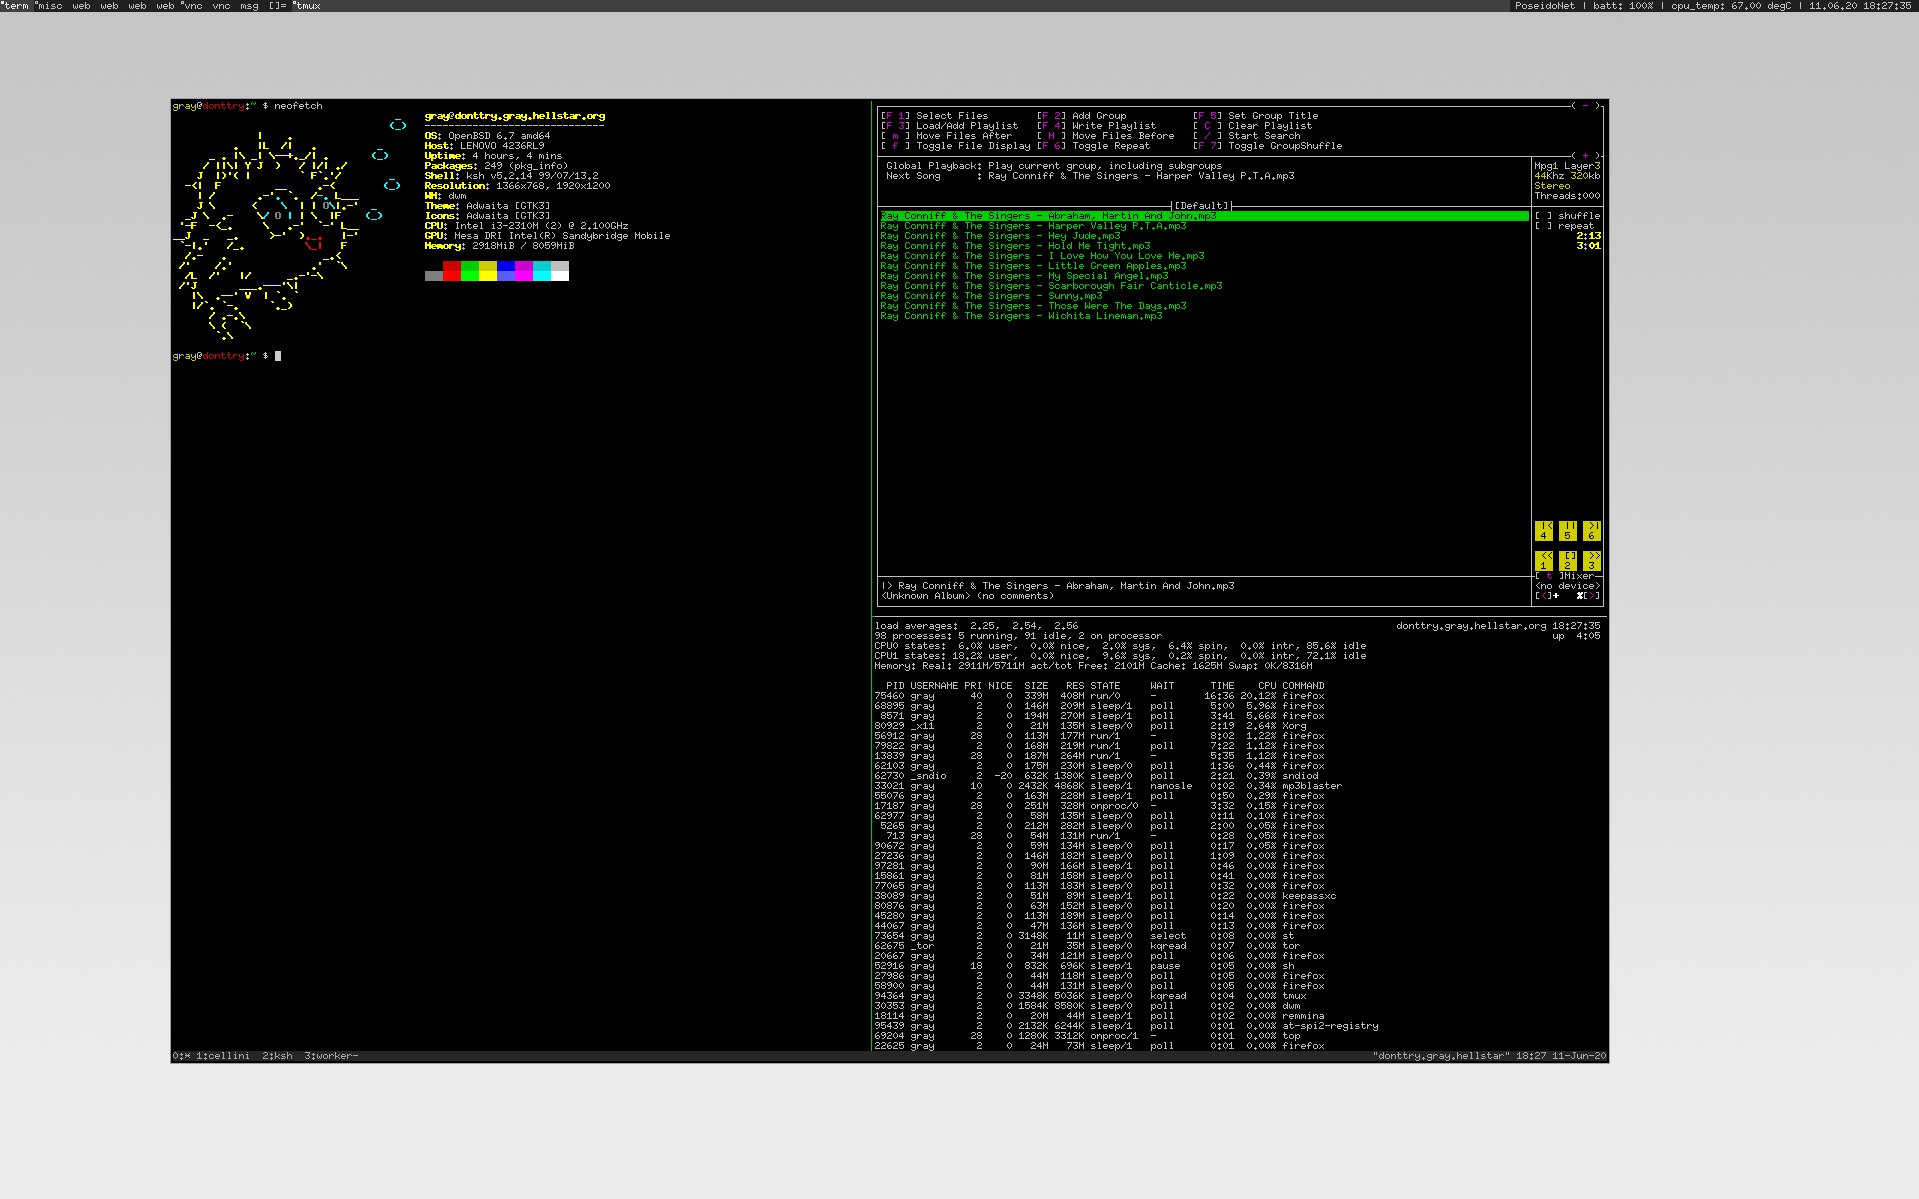
Task: Click the tmux window title in dwm bar
Action: pos(307,6)
